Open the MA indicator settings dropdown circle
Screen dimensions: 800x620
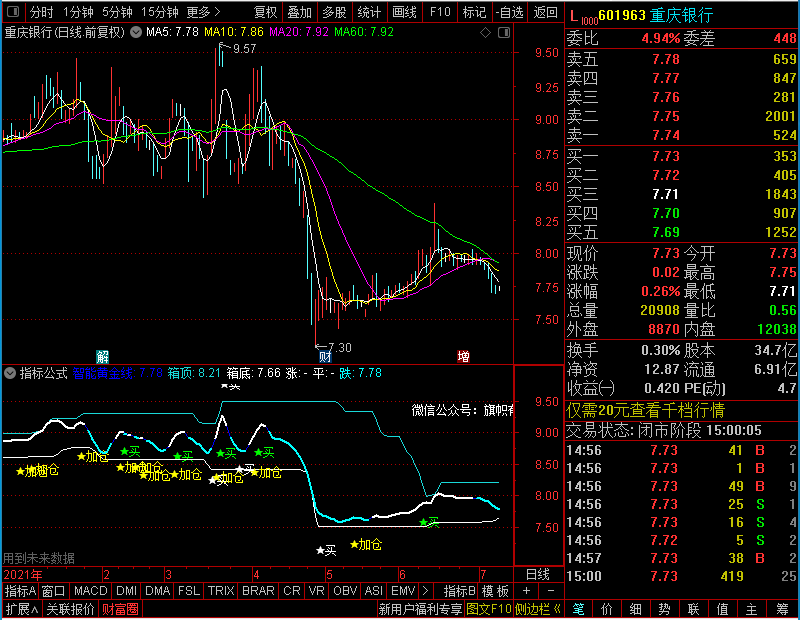(136, 32)
